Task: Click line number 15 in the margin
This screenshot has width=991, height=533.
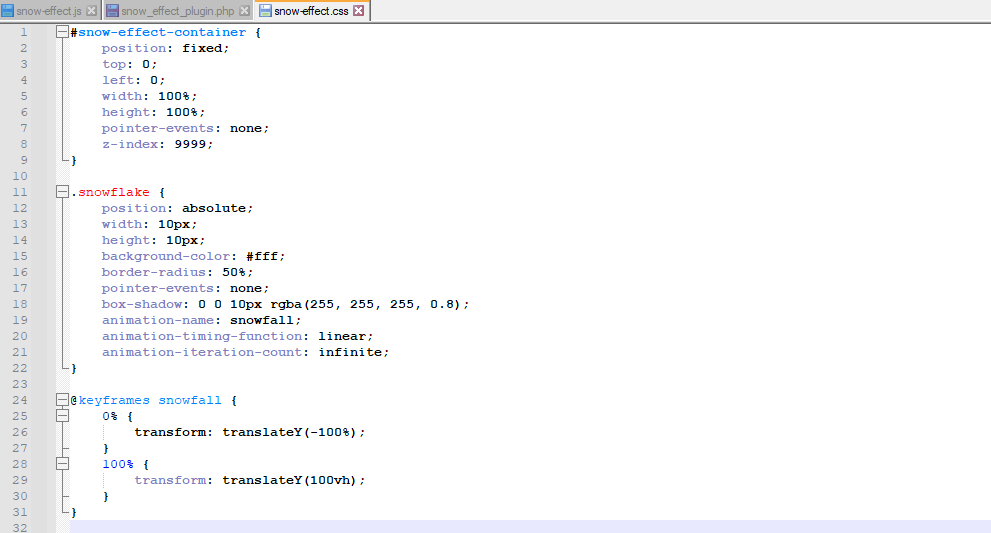Action: point(20,256)
